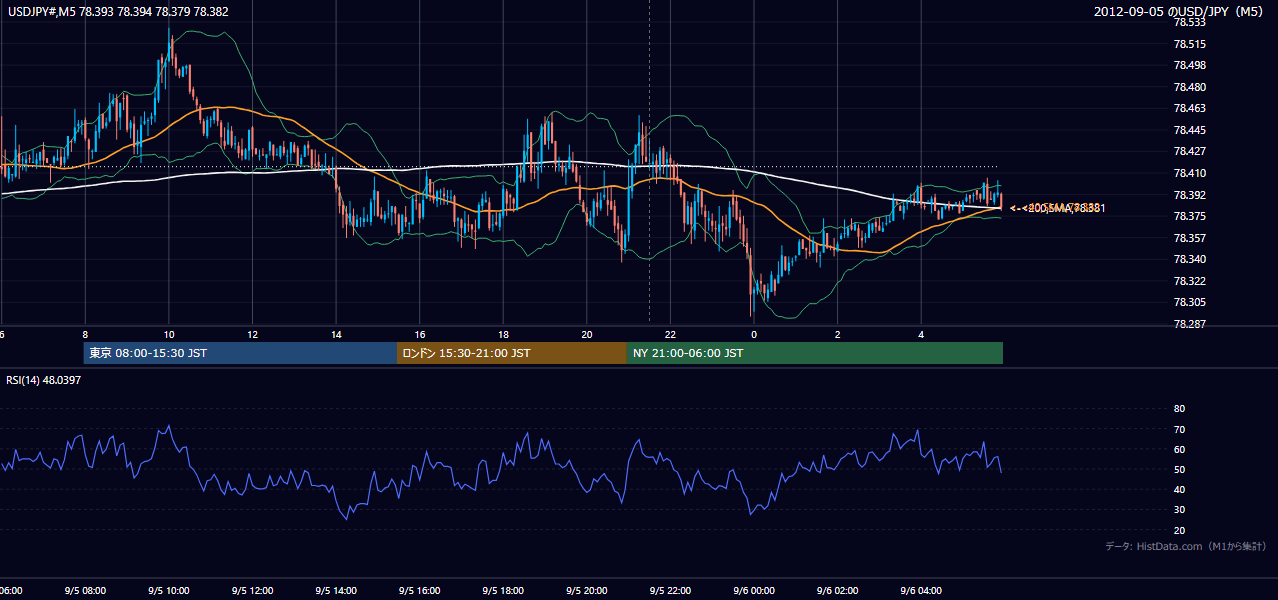This screenshot has width=1278, height=600.
Task: Click the overlapping SMA label at 78.381
Action: (x=1057, y=208)
